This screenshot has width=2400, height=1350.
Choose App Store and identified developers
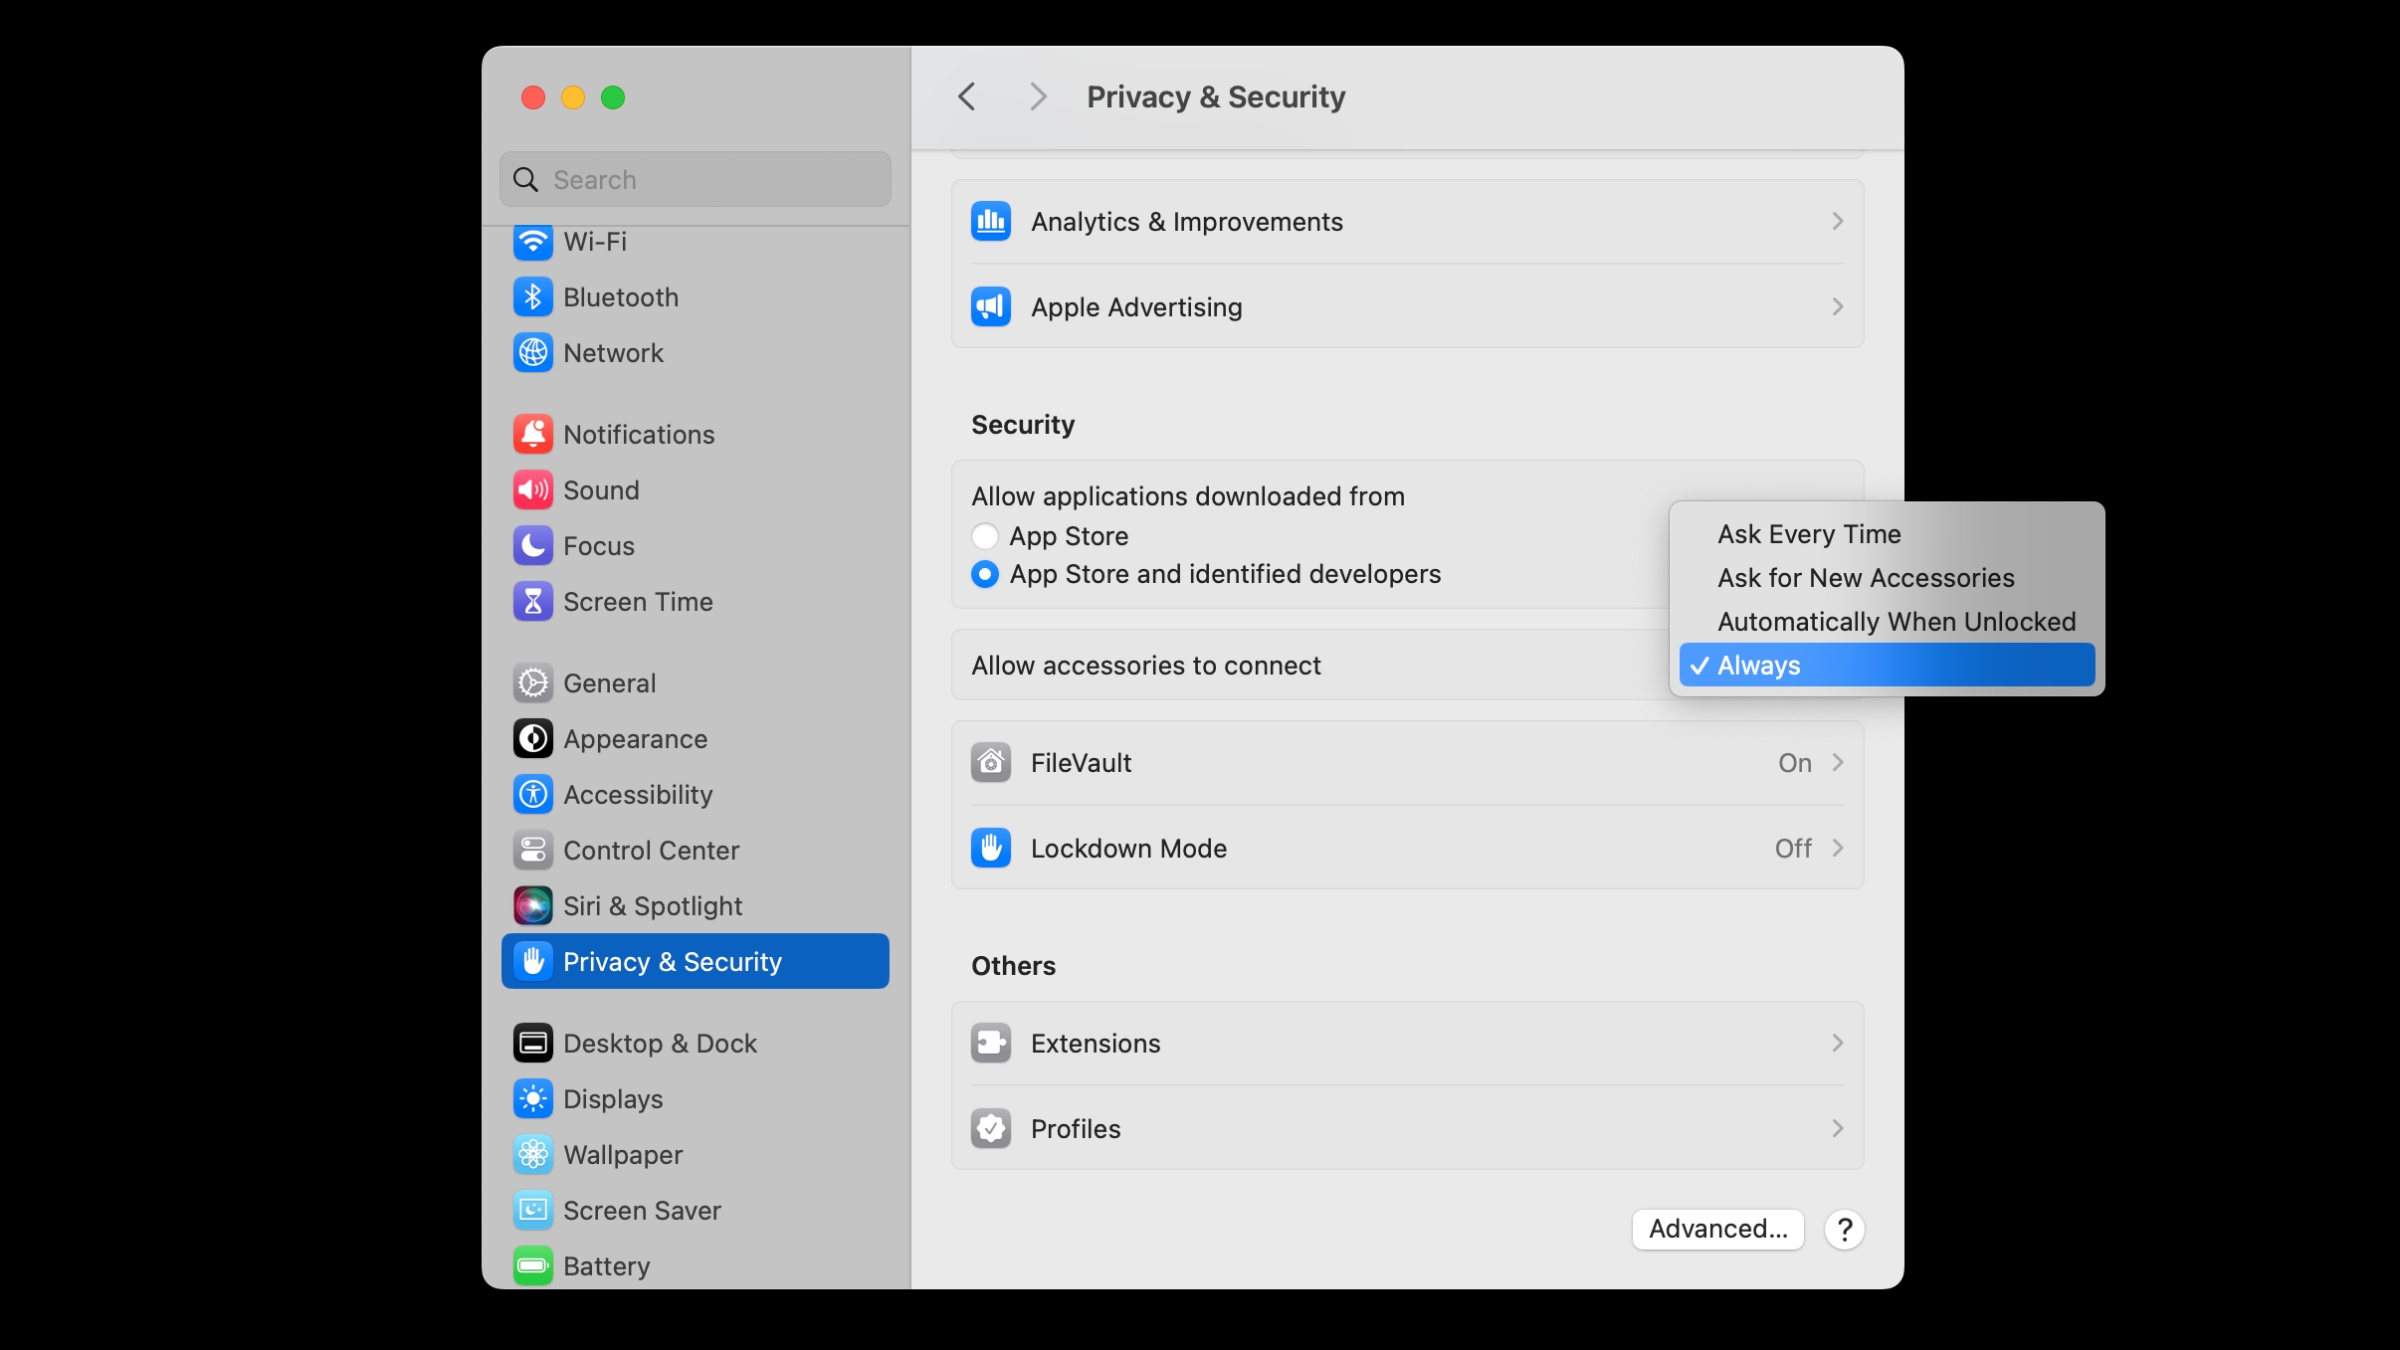985,574
